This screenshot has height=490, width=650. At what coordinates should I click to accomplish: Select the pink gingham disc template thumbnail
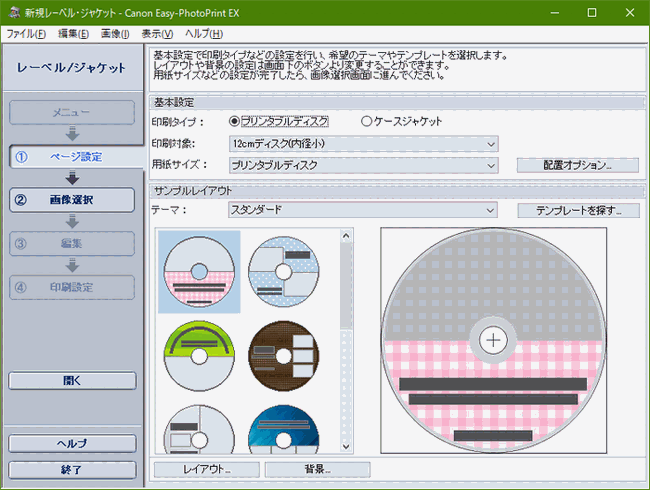click(x=198, y=271)
